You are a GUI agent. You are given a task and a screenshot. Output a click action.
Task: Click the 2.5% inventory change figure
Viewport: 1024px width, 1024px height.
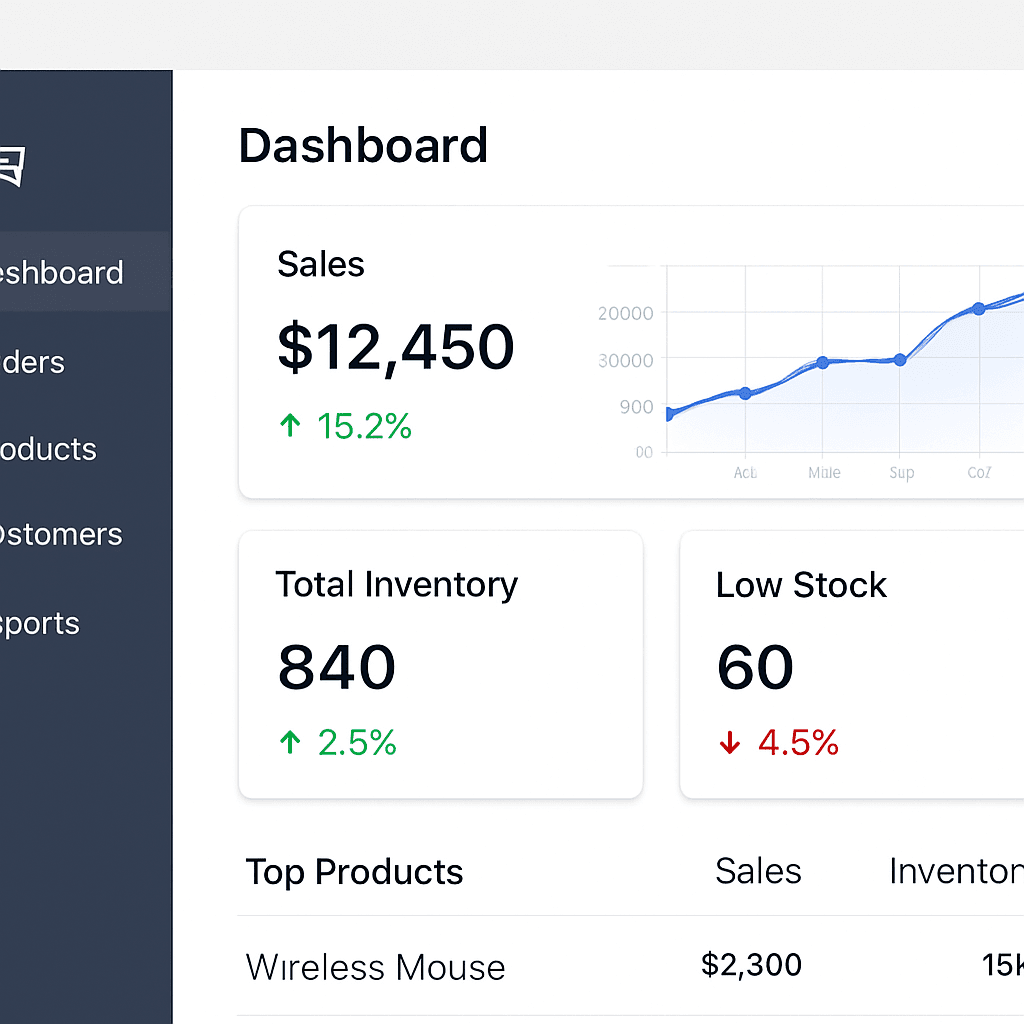click(x=357, y=743)
